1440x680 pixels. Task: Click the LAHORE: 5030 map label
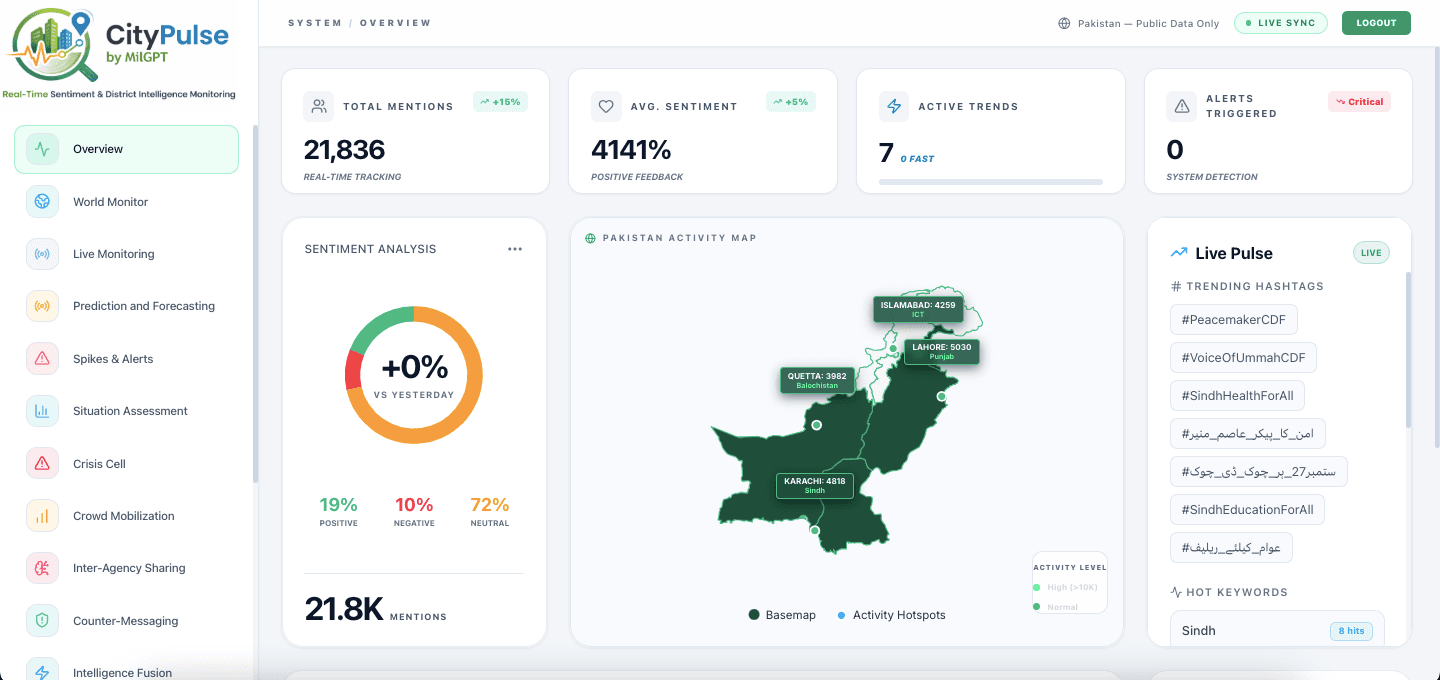tap(941, 352)
